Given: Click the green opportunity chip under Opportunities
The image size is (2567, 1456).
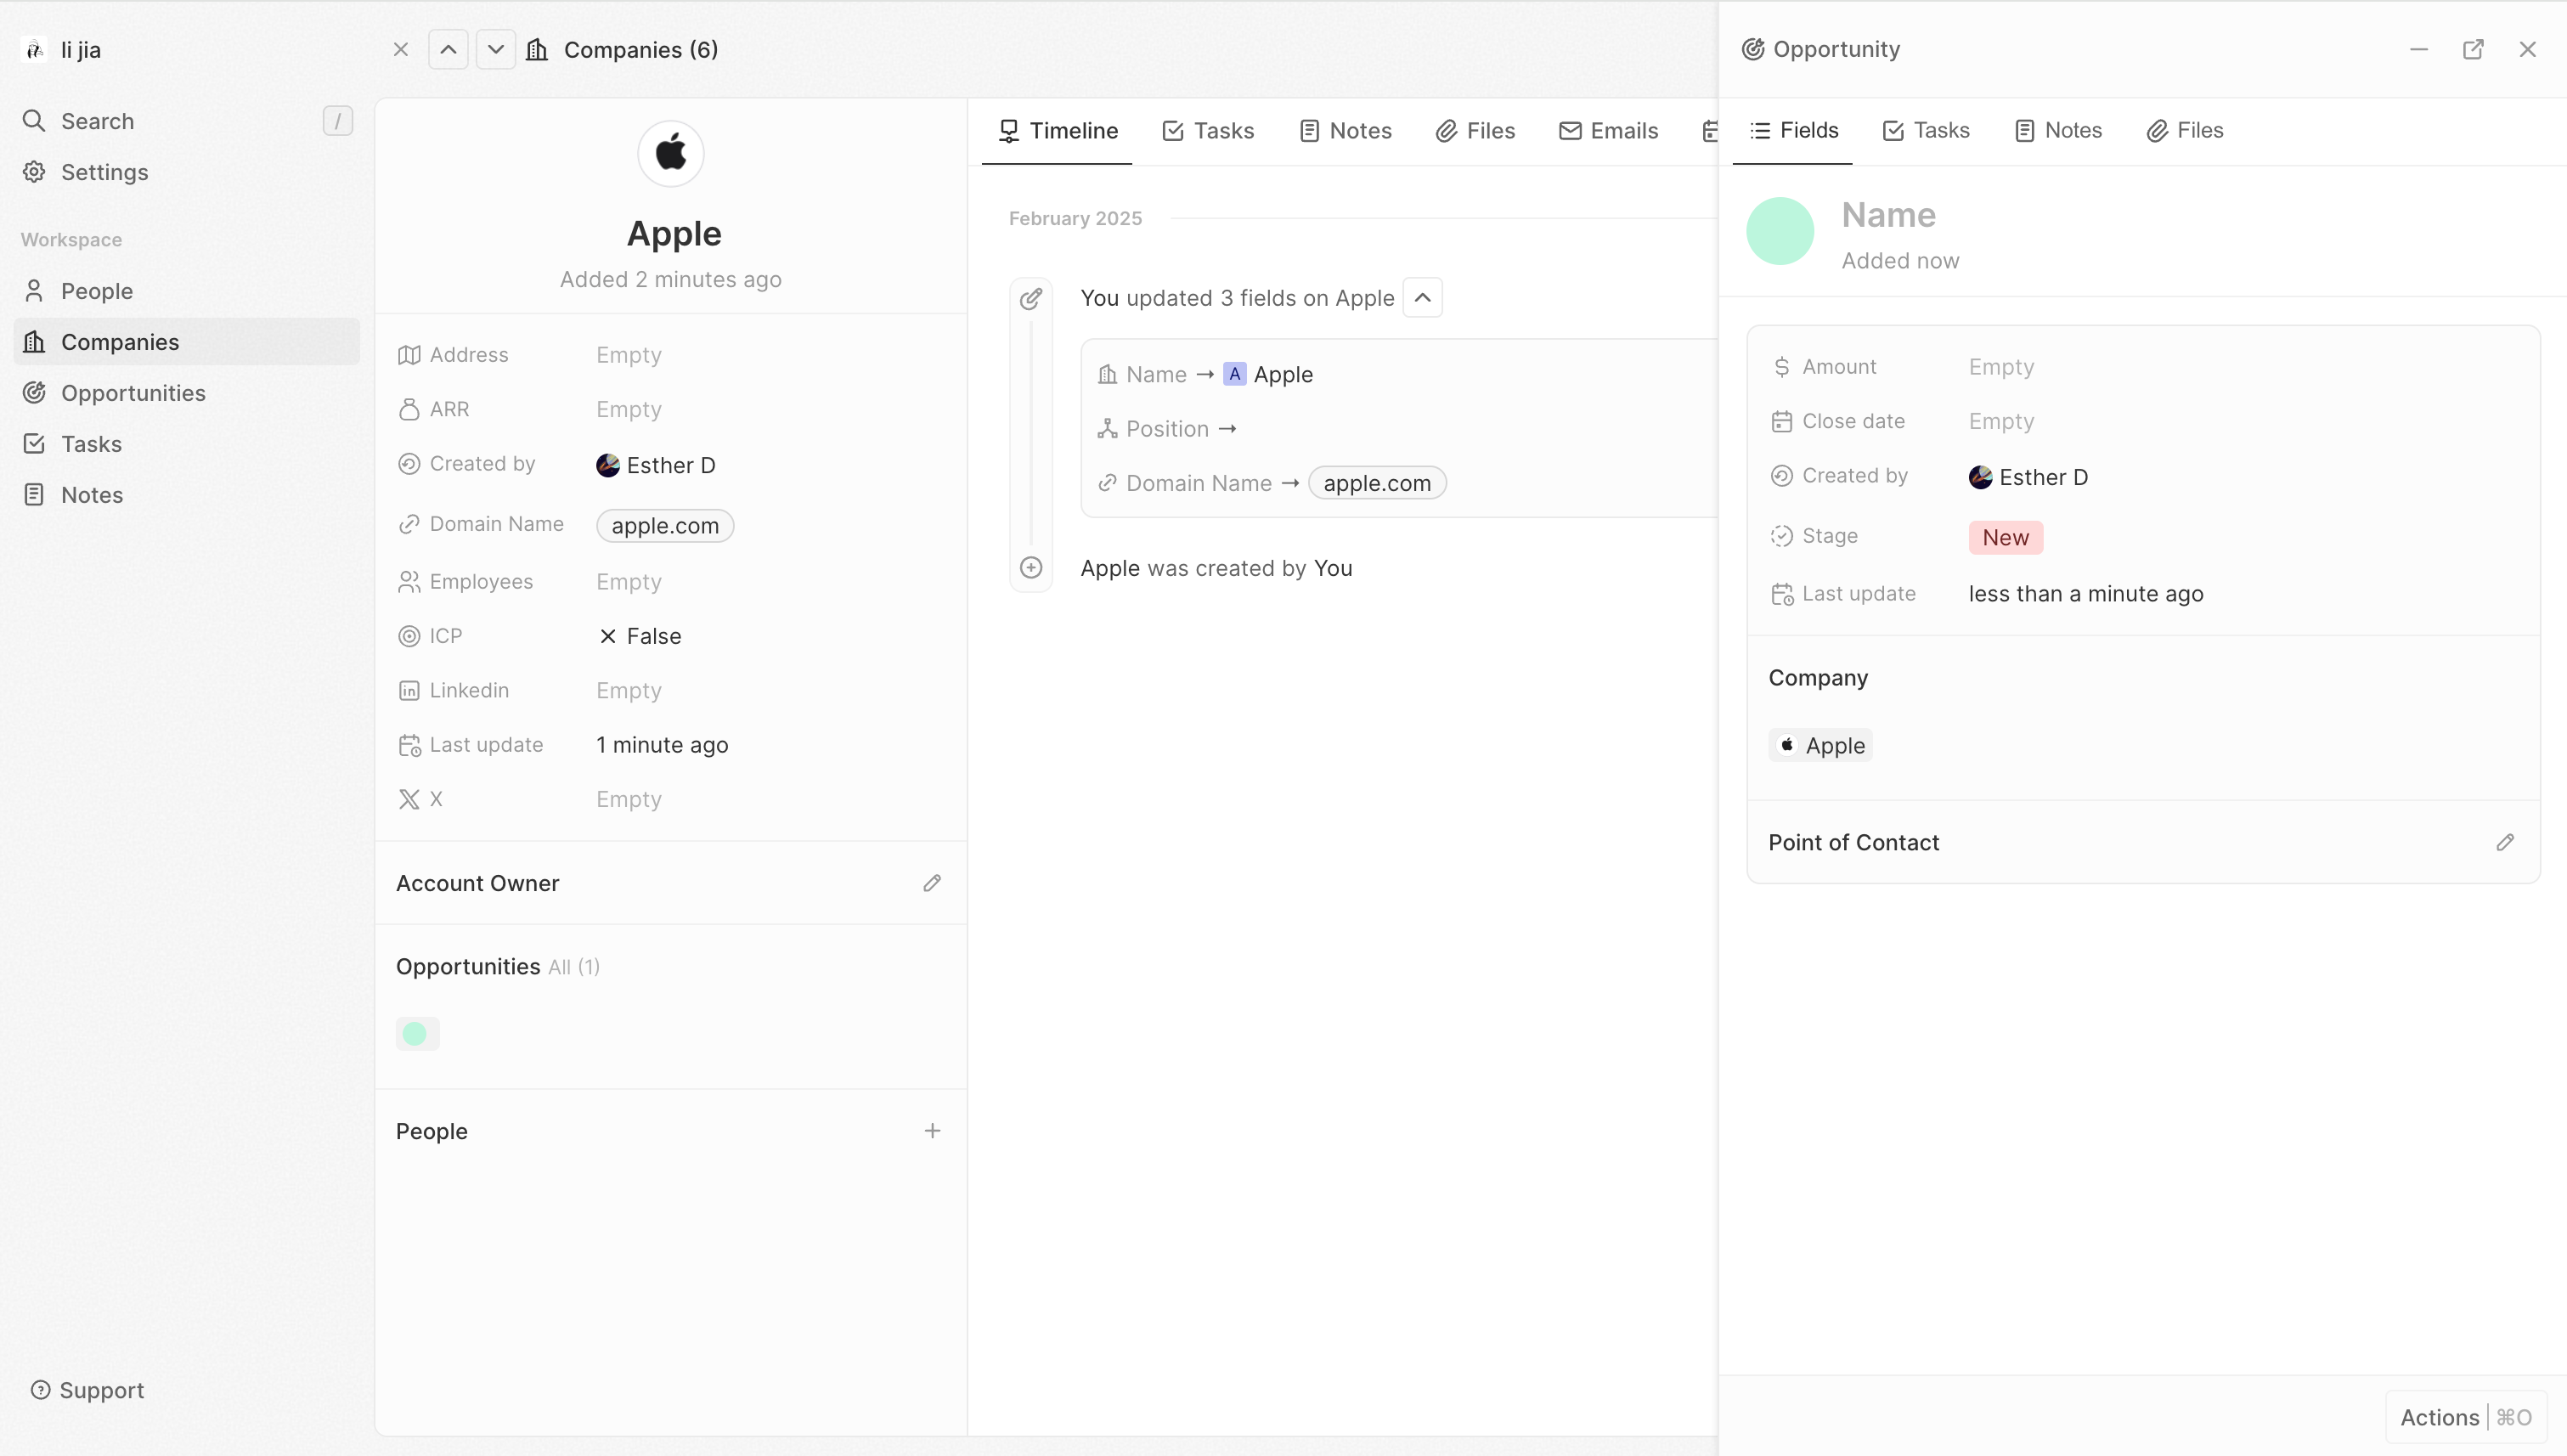Looking at the screenshot, I should coord(417,1033).
